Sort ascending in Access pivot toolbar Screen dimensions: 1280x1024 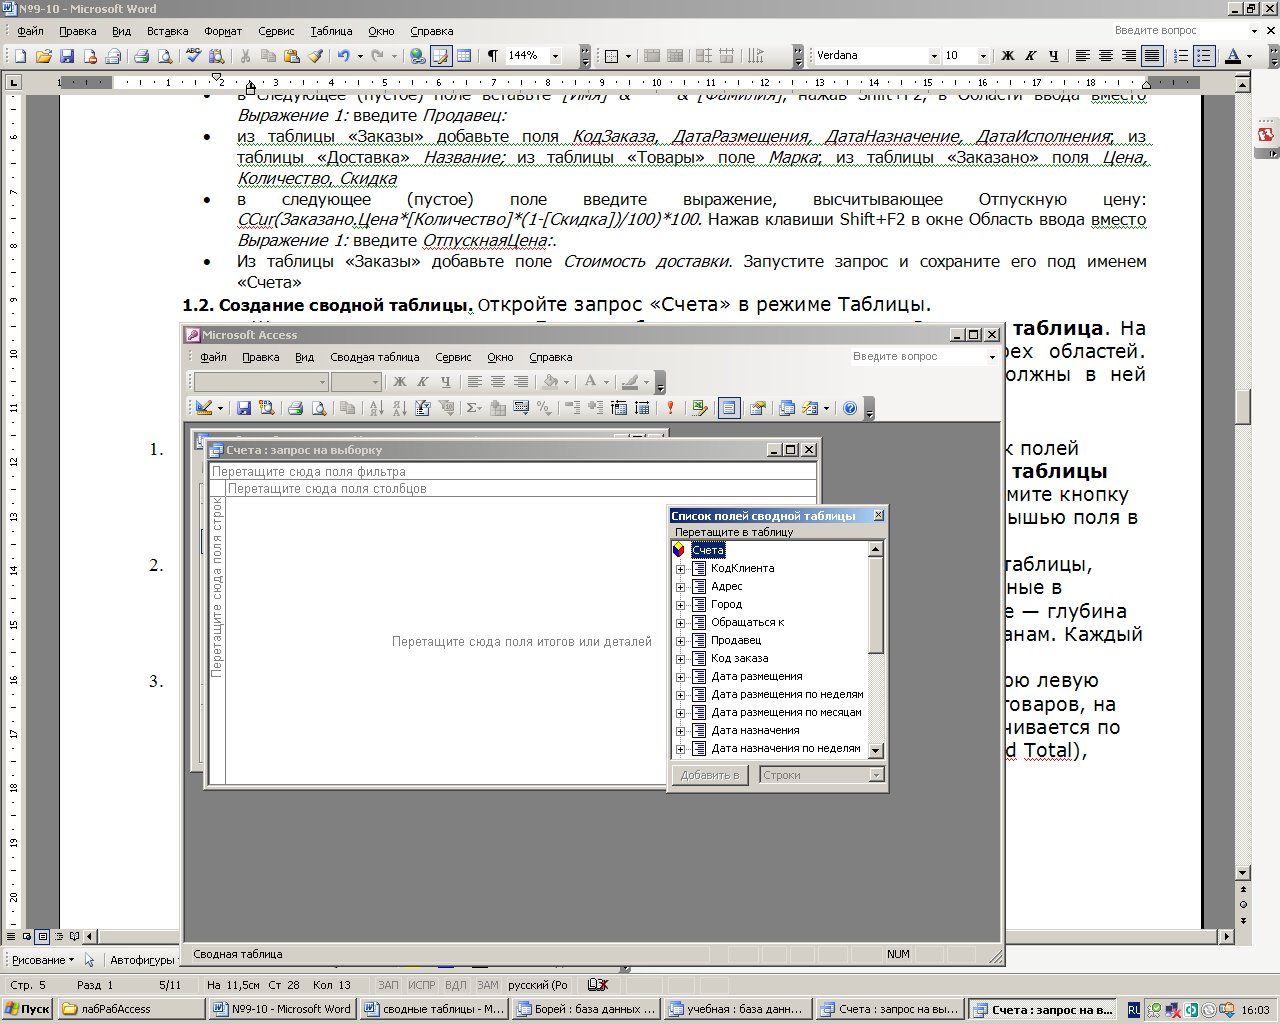click(x=376, y=408)
